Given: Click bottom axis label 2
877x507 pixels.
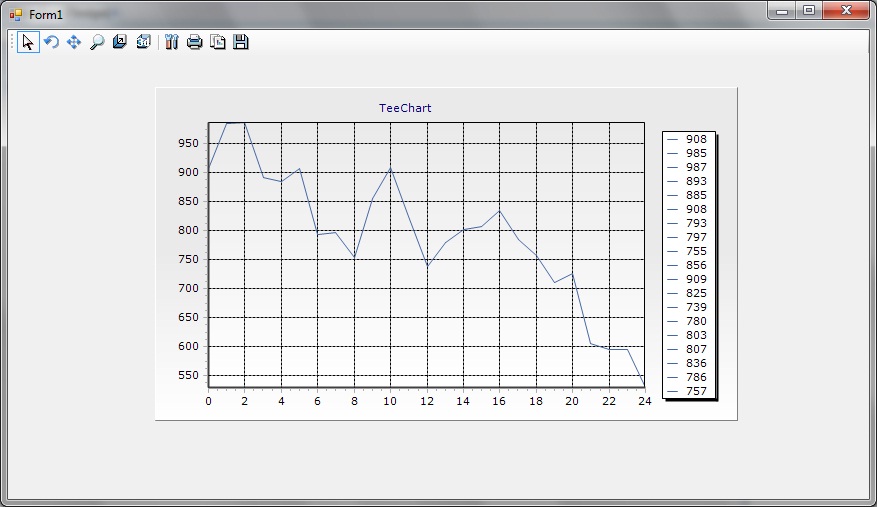Looking at the screenshot, I should (x=244, y=401).
